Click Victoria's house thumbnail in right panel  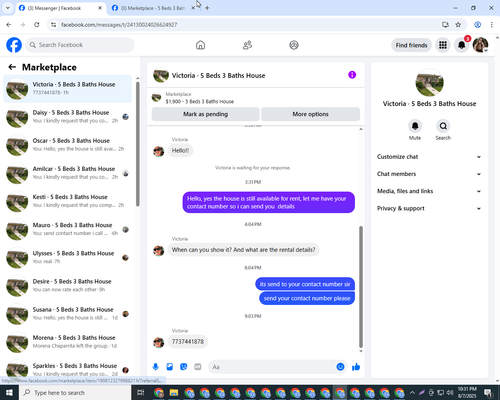pos(429,83)
